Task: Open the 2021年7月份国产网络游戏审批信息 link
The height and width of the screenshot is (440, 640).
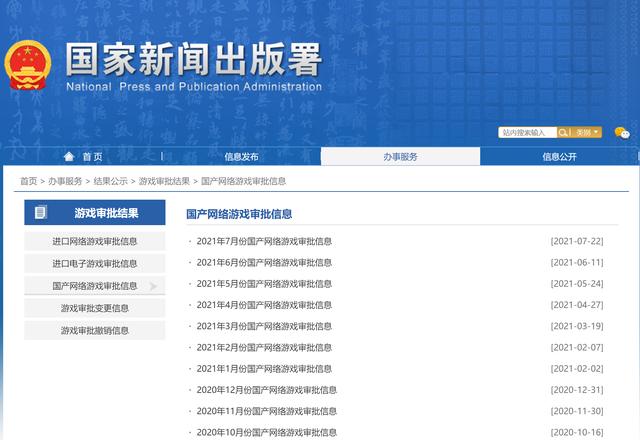Action: (264, 241)
